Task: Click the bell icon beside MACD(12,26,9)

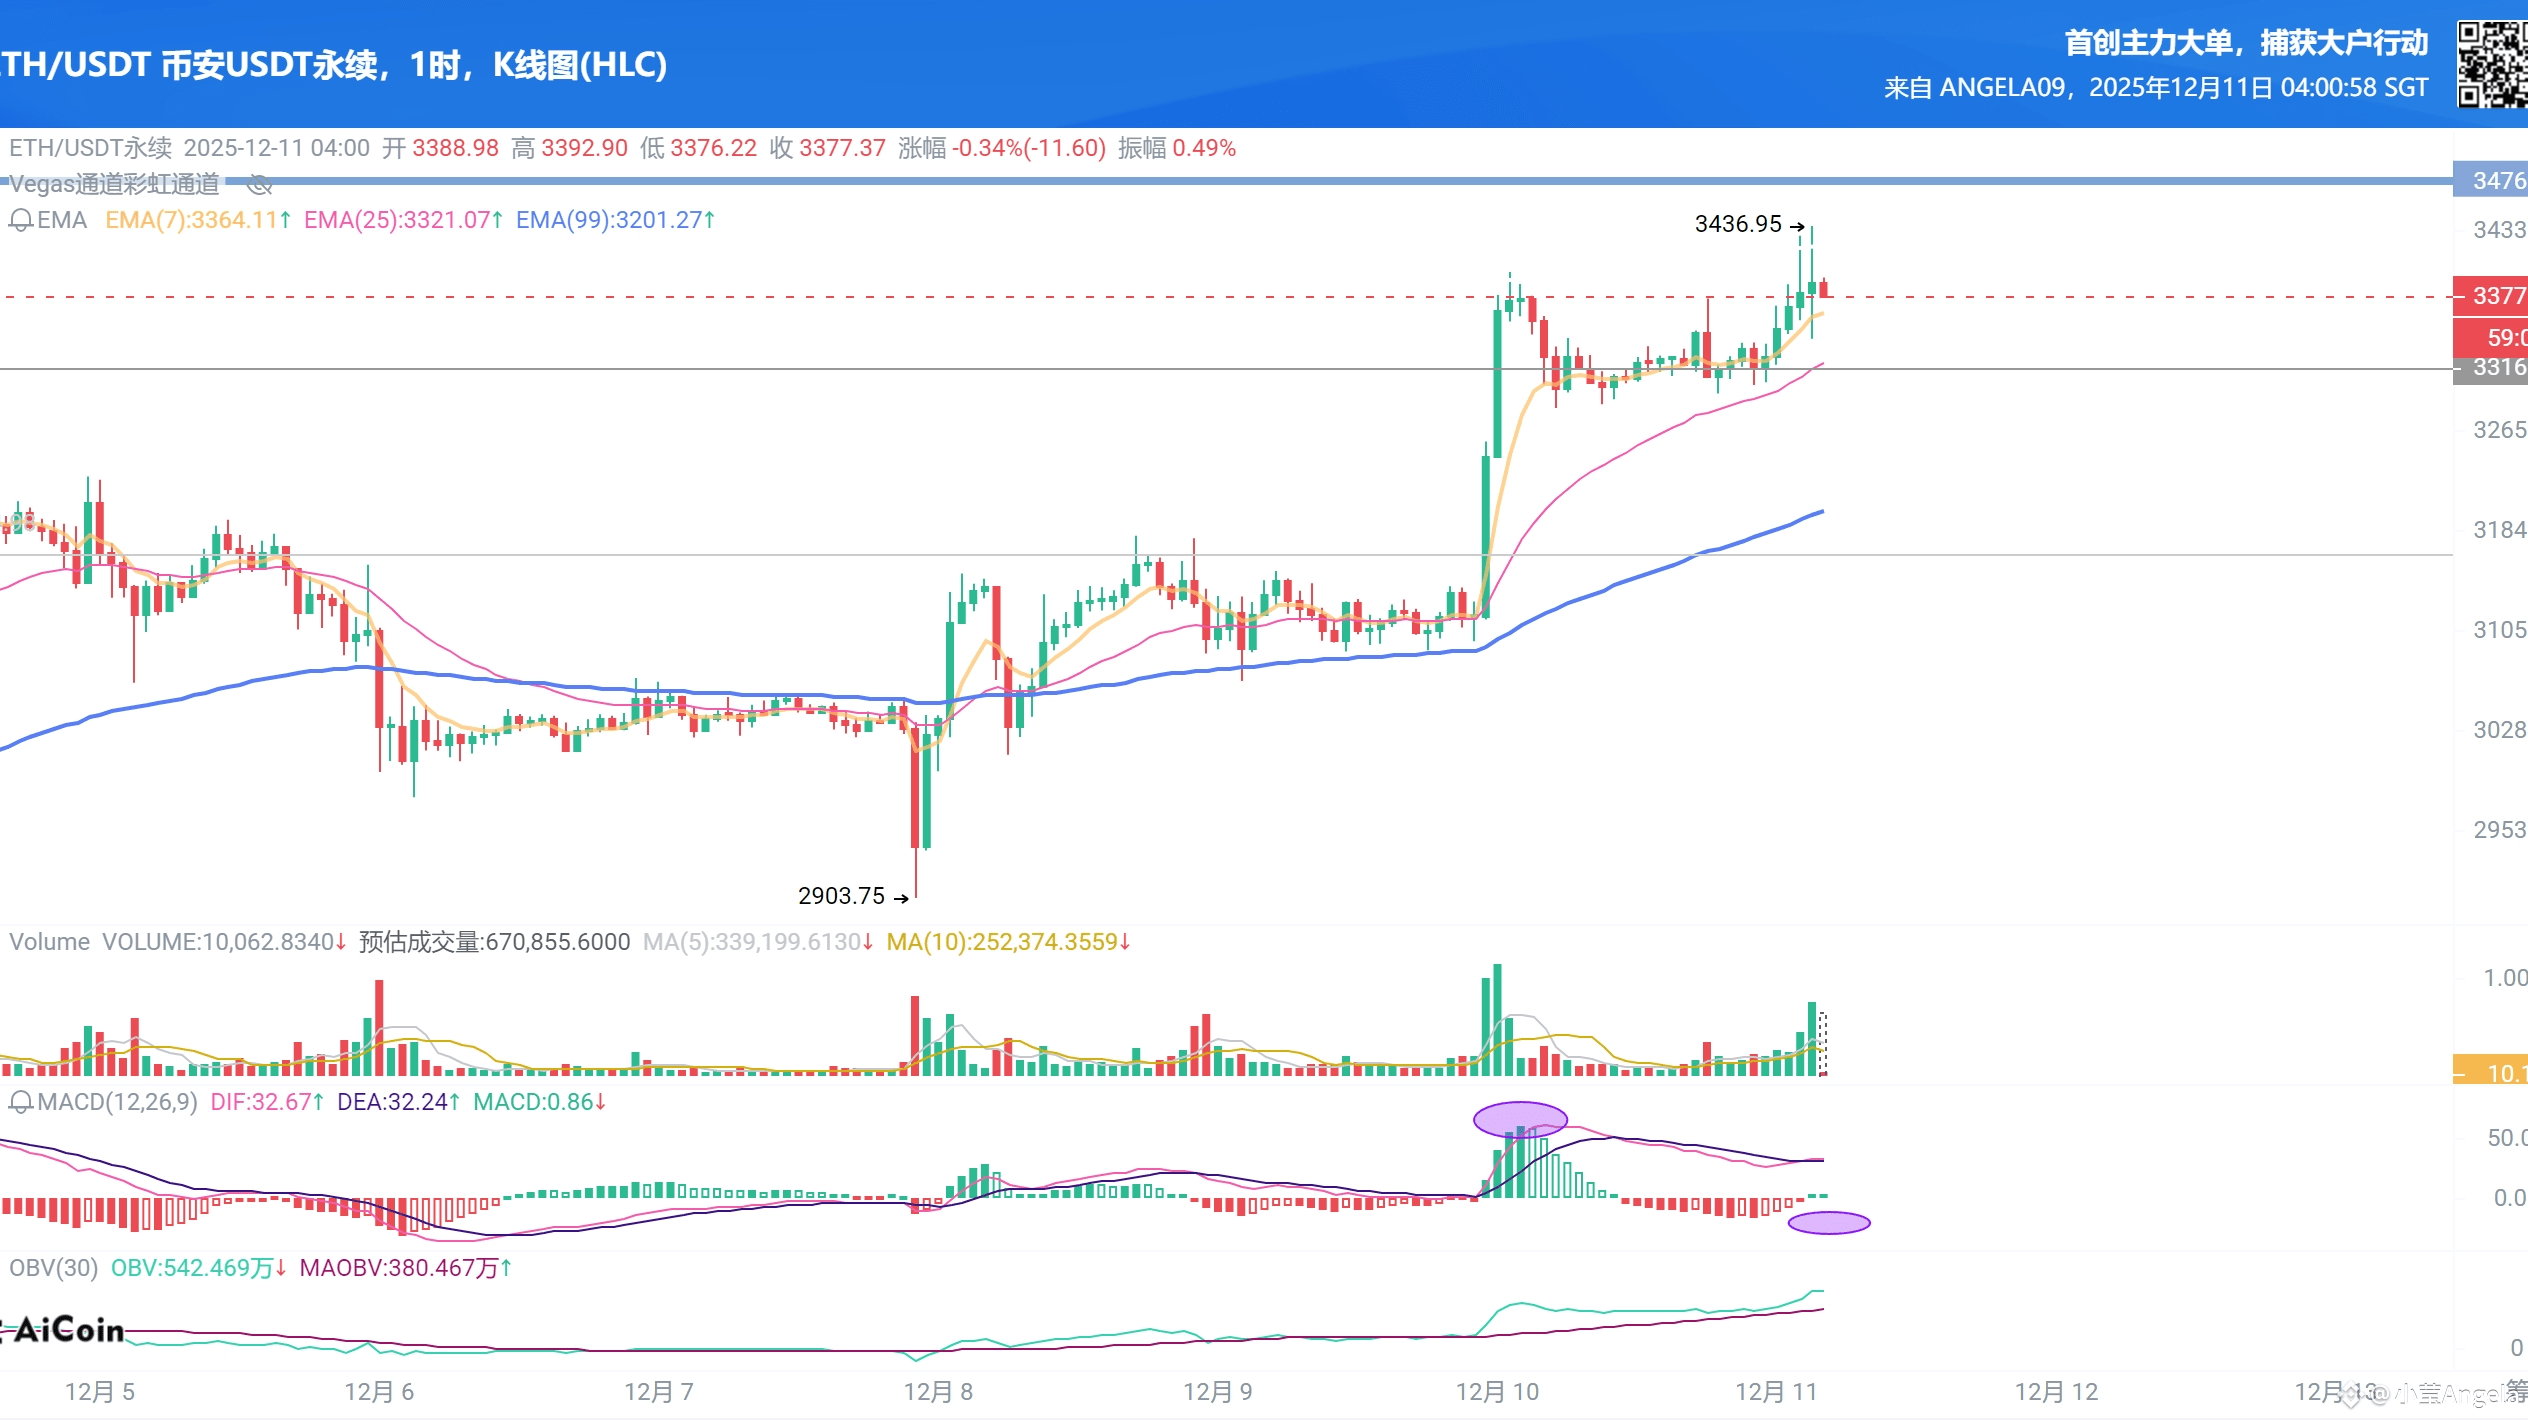Action: [20, 1102]
